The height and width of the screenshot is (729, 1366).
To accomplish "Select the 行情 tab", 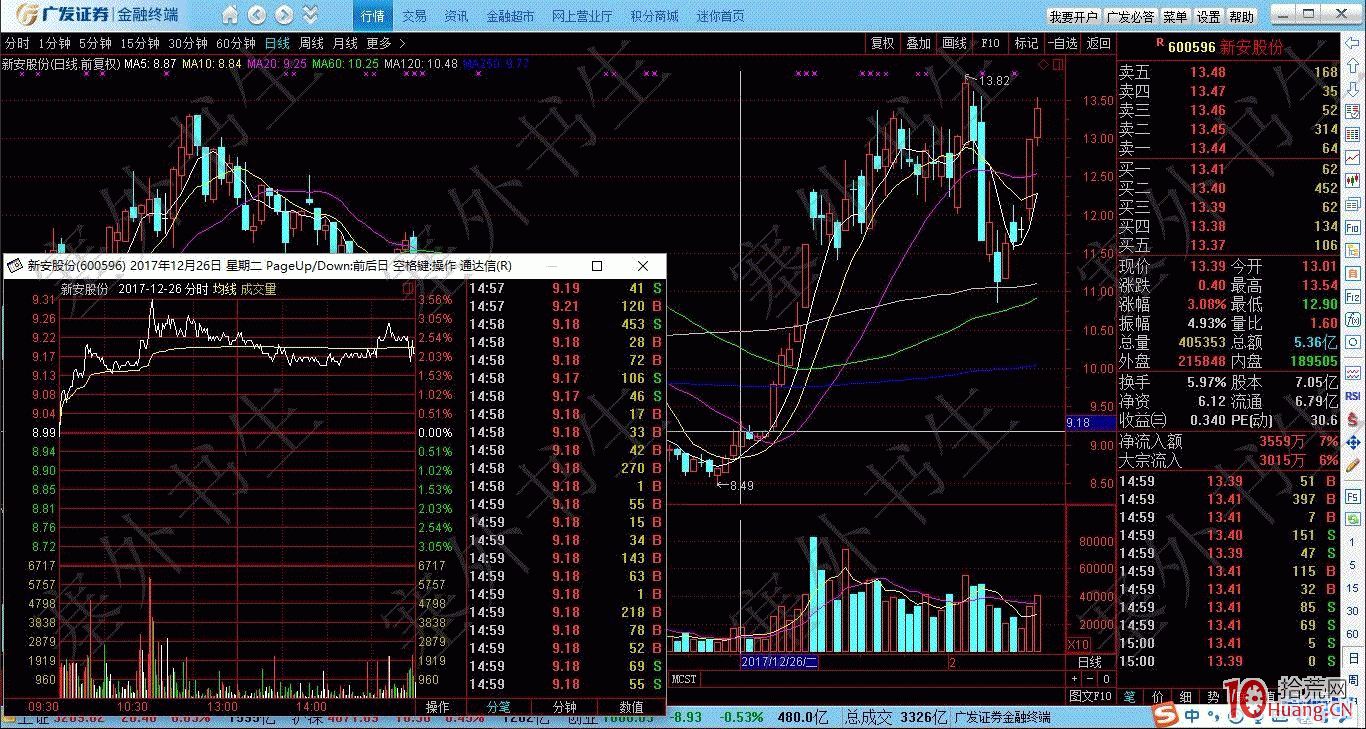I will pos(373,16).
